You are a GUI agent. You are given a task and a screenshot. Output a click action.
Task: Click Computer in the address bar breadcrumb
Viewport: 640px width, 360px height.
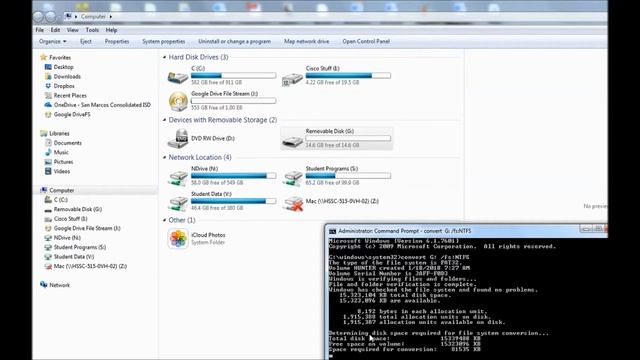pyautogui.click(x=93, y=16)
